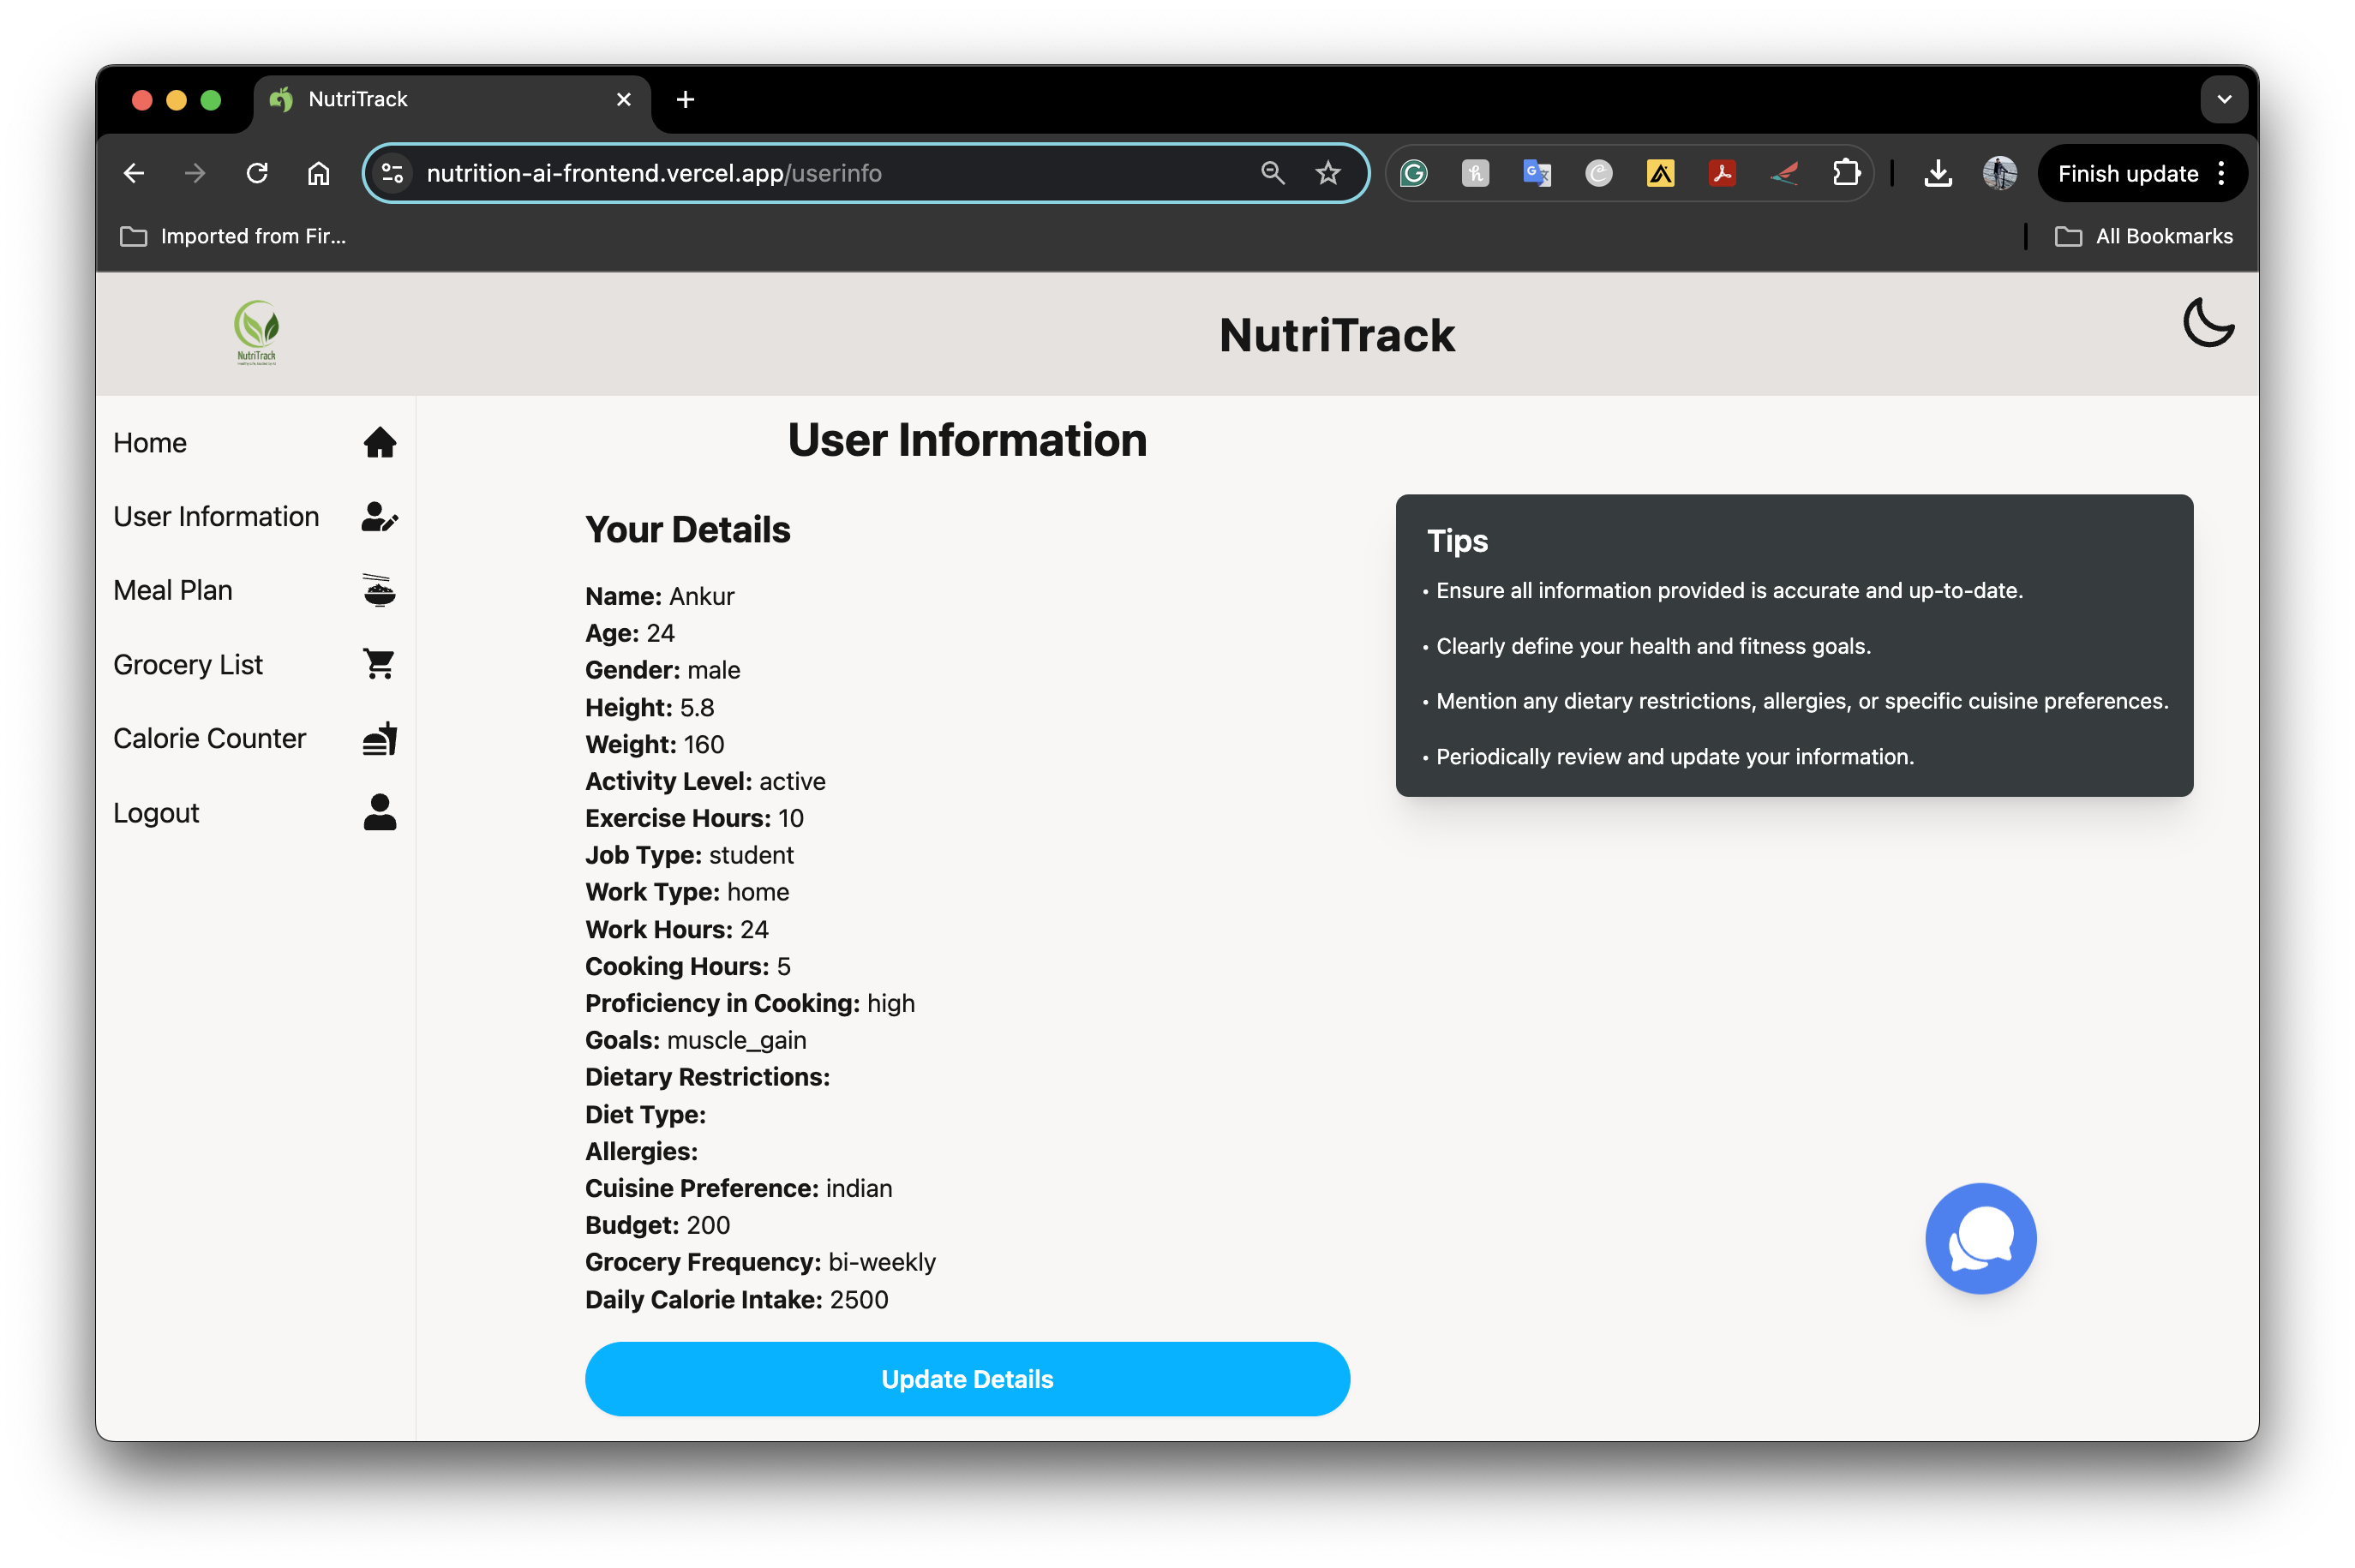The width and height of the screenshot is (2355, 1568).
Task: Click the Grocery List shopping cart icon
Action: [x=379, y=664]
